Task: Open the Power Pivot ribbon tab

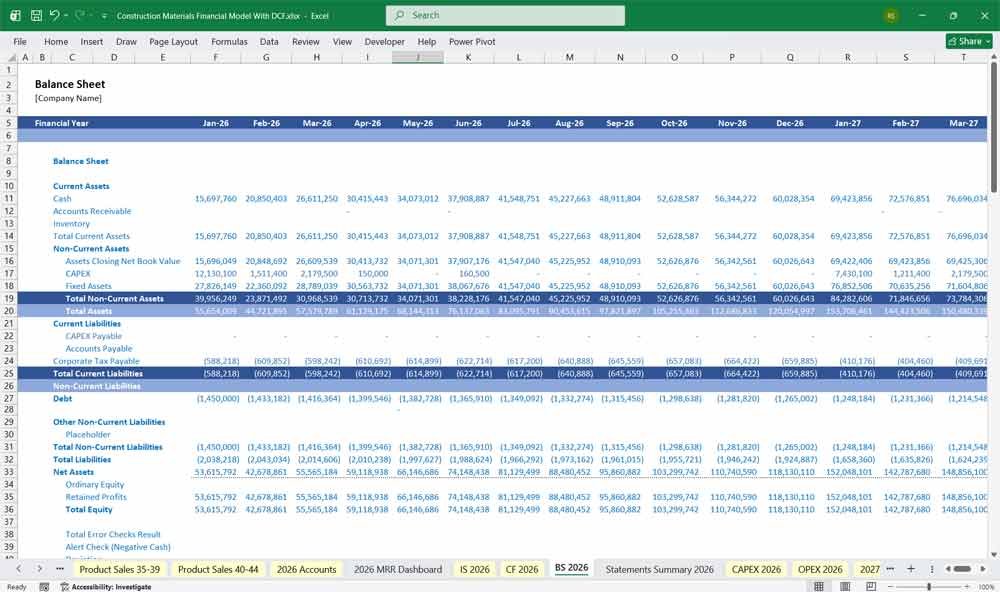Action: pos(472,41)
